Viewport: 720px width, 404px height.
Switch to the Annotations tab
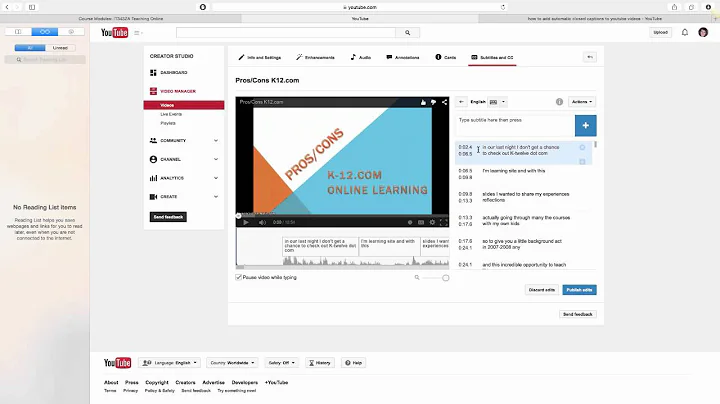coord(403,57)
